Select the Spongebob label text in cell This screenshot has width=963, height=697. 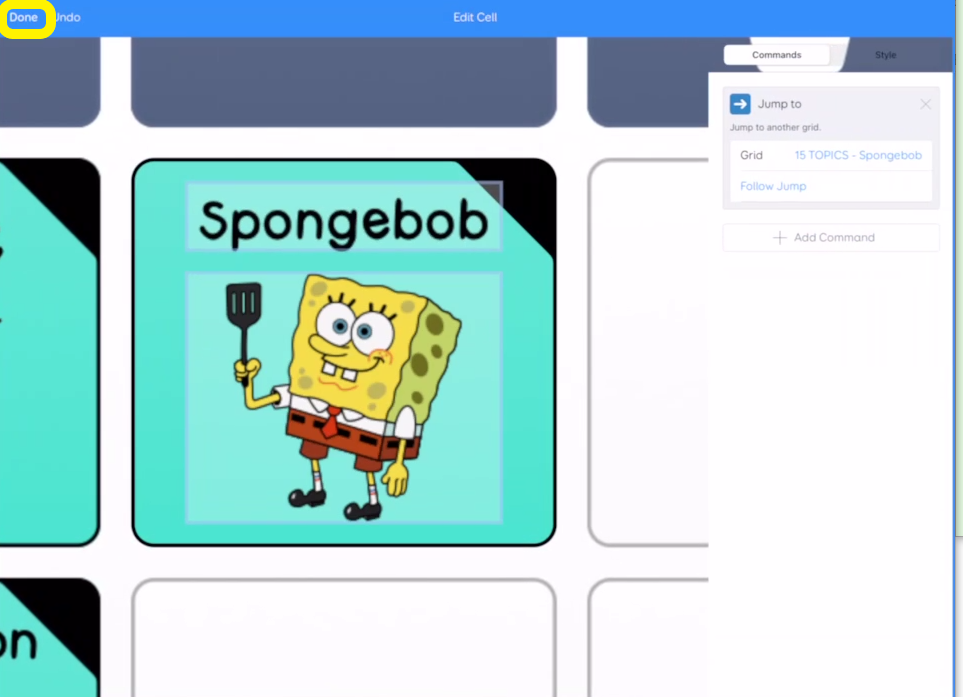pos(344,217)
